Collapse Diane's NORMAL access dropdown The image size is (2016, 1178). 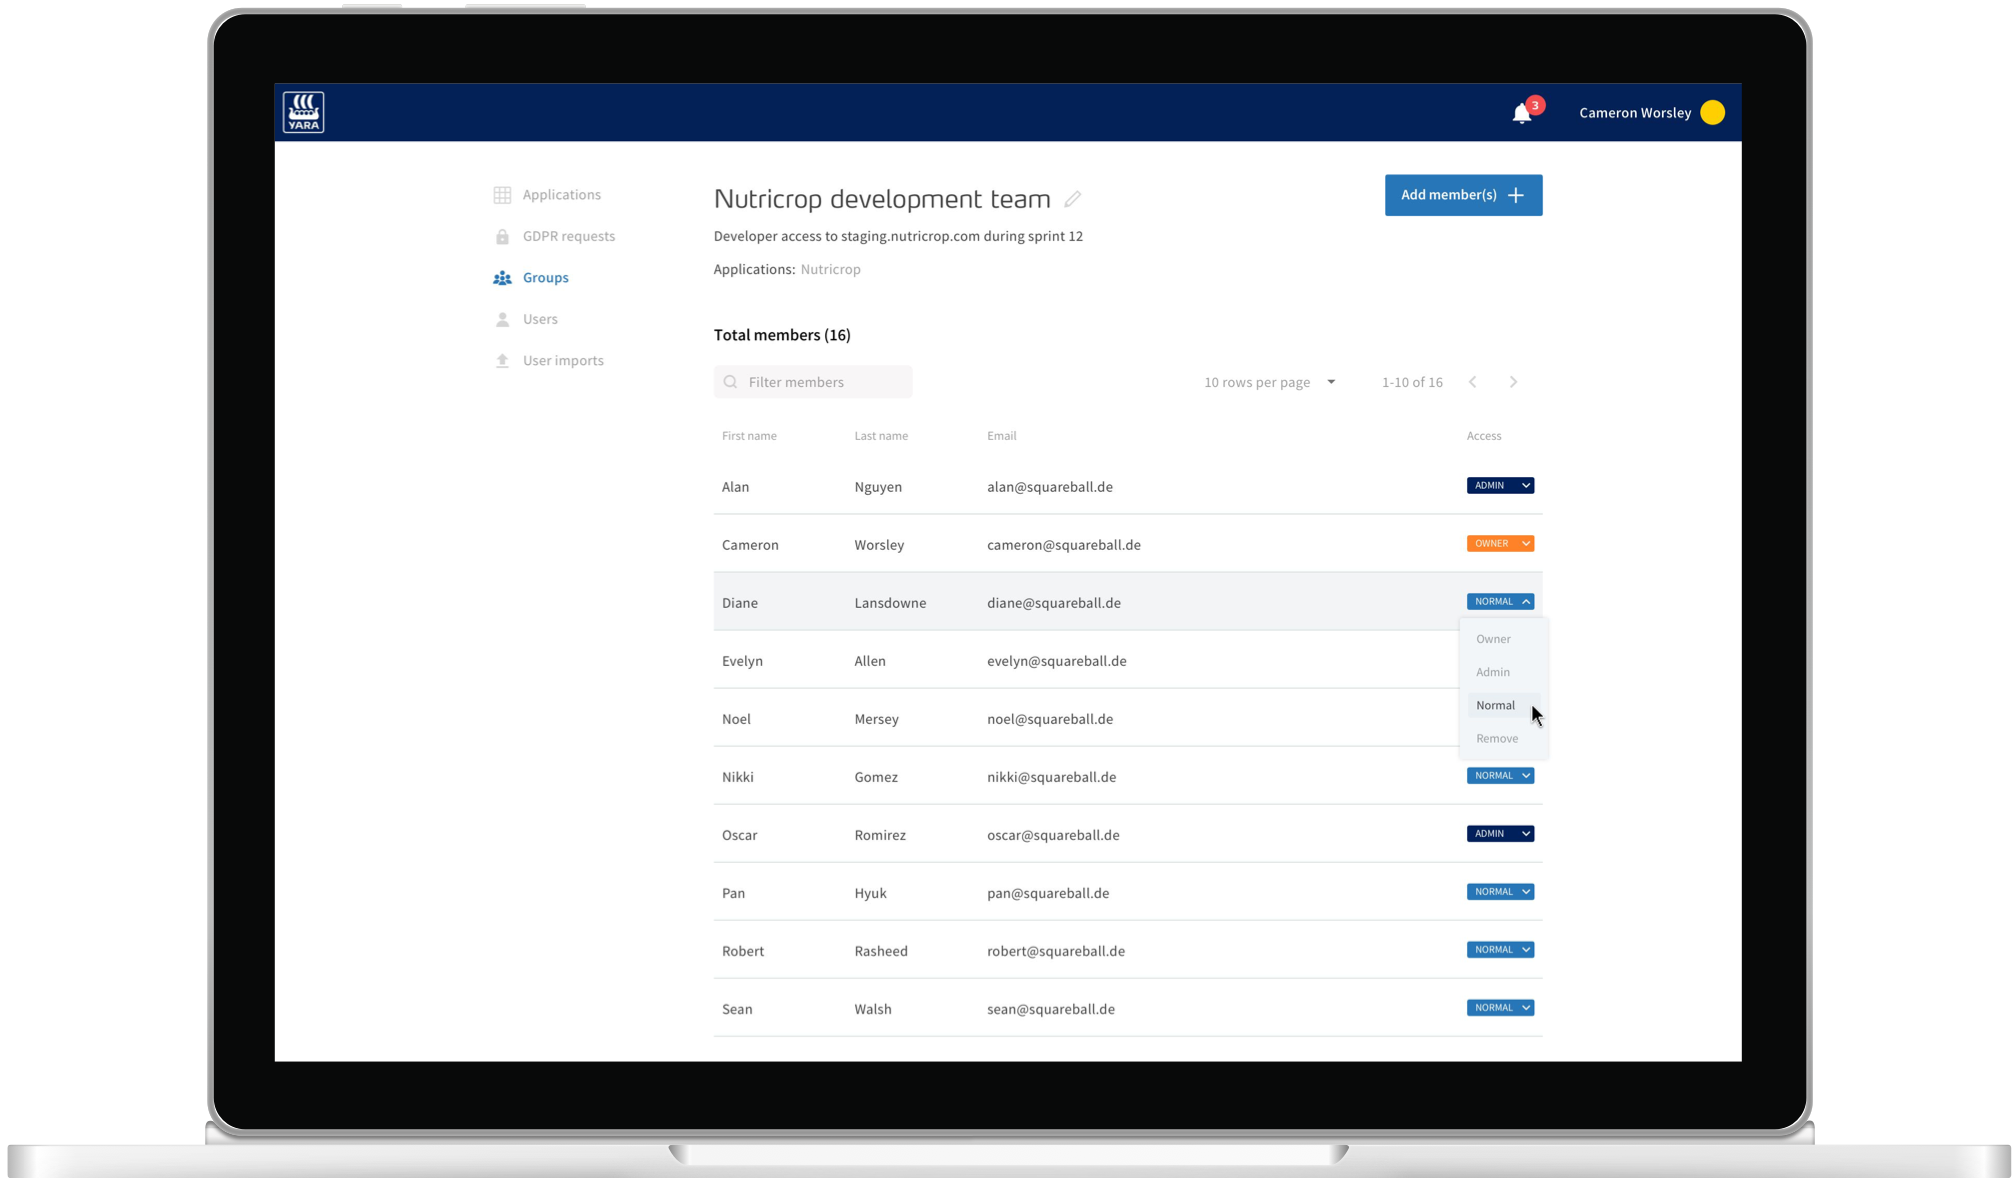tap(1499, 602)
